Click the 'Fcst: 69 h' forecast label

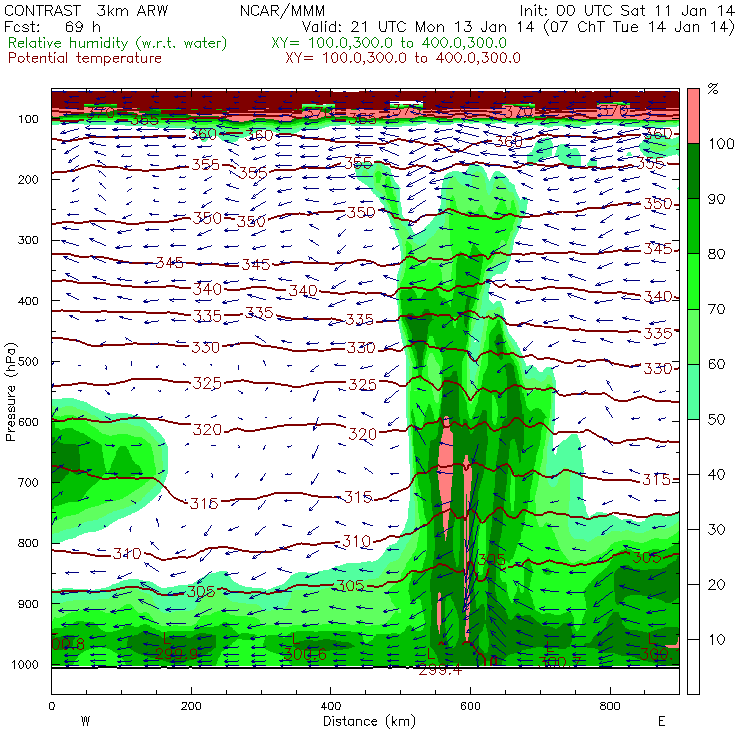pos(52,26)
